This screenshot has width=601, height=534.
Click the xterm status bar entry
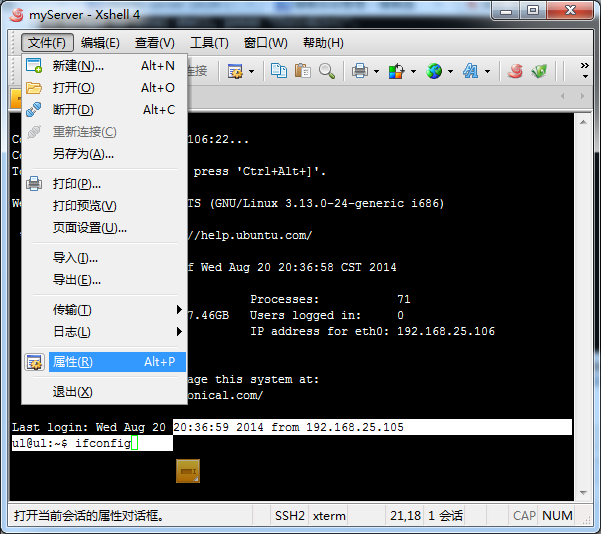329,516
